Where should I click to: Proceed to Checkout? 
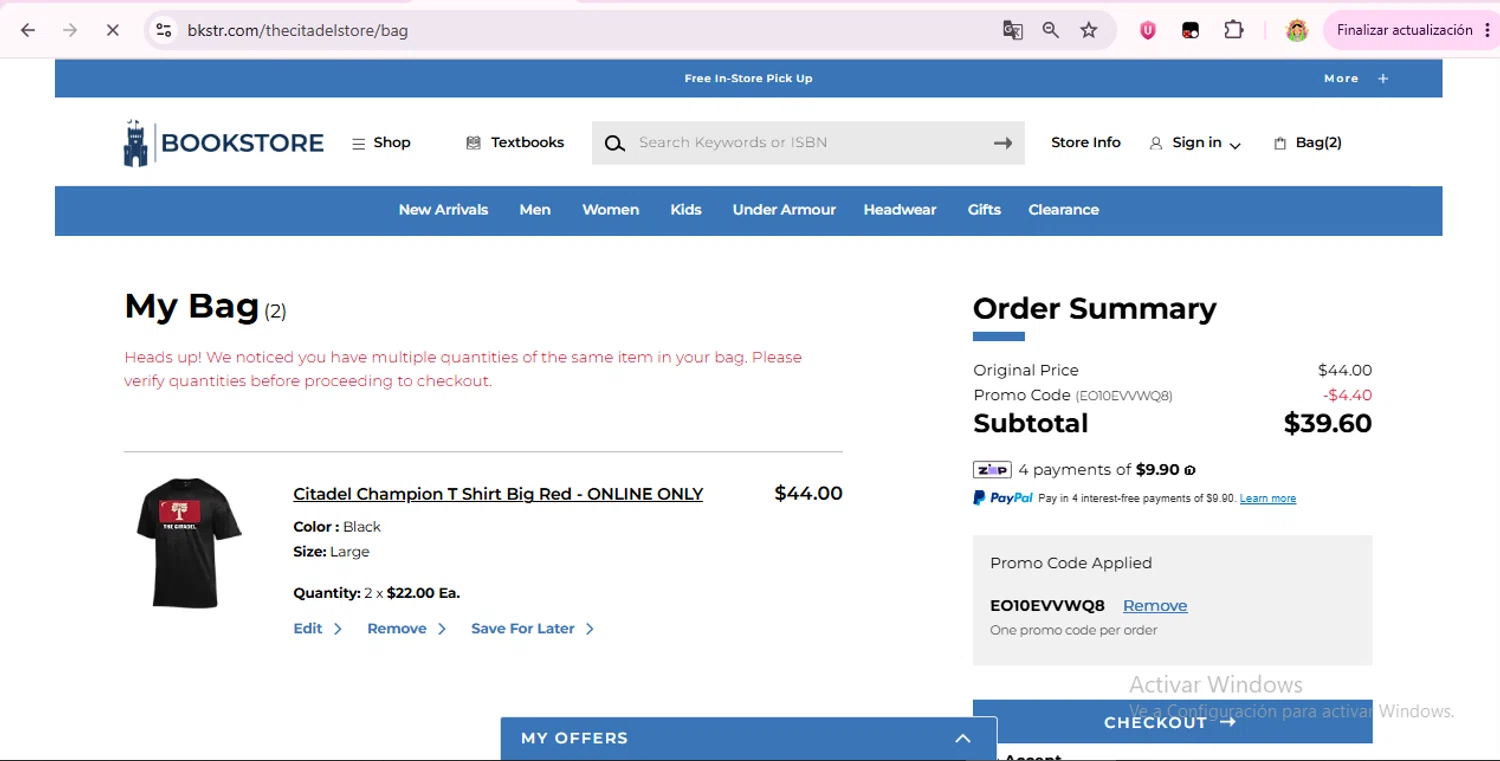[1172, 722]
